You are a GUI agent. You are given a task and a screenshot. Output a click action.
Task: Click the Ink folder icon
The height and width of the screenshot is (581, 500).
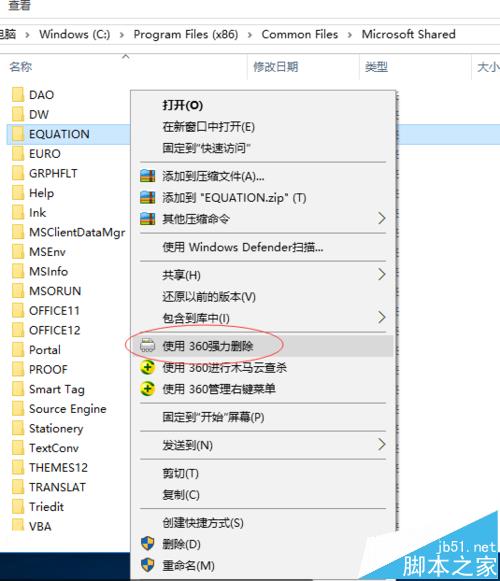point(18,213)
